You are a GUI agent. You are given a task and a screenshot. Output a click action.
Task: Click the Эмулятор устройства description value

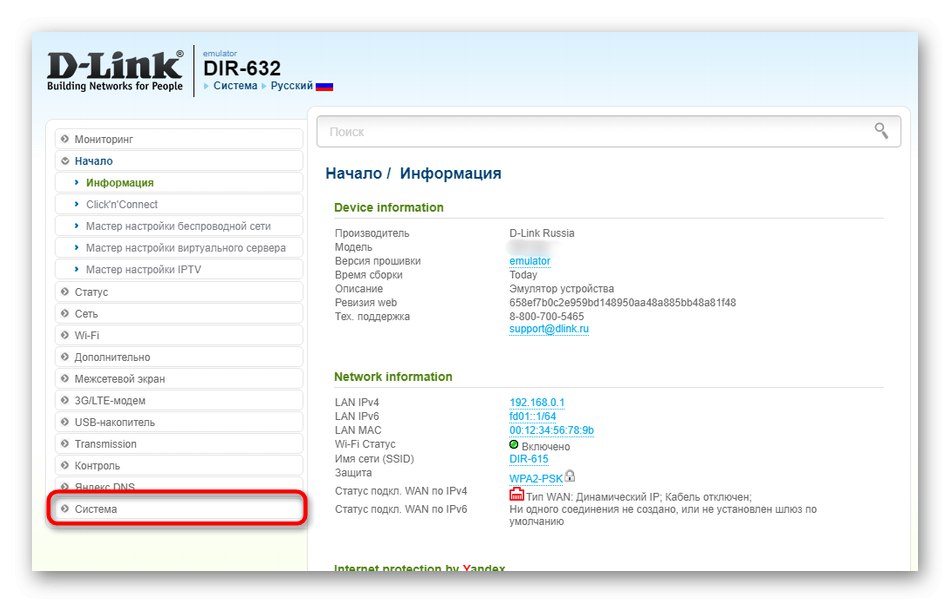[x=562, y=288]
